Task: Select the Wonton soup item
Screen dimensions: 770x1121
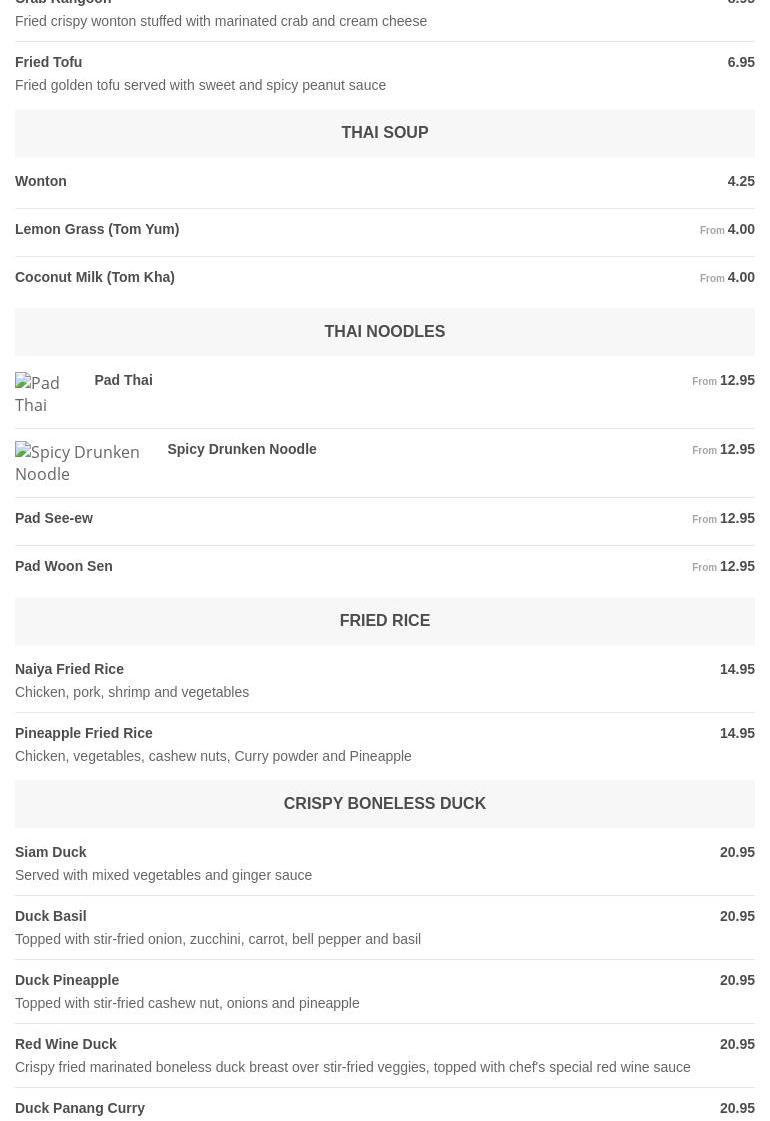Action: coord(41,181)
